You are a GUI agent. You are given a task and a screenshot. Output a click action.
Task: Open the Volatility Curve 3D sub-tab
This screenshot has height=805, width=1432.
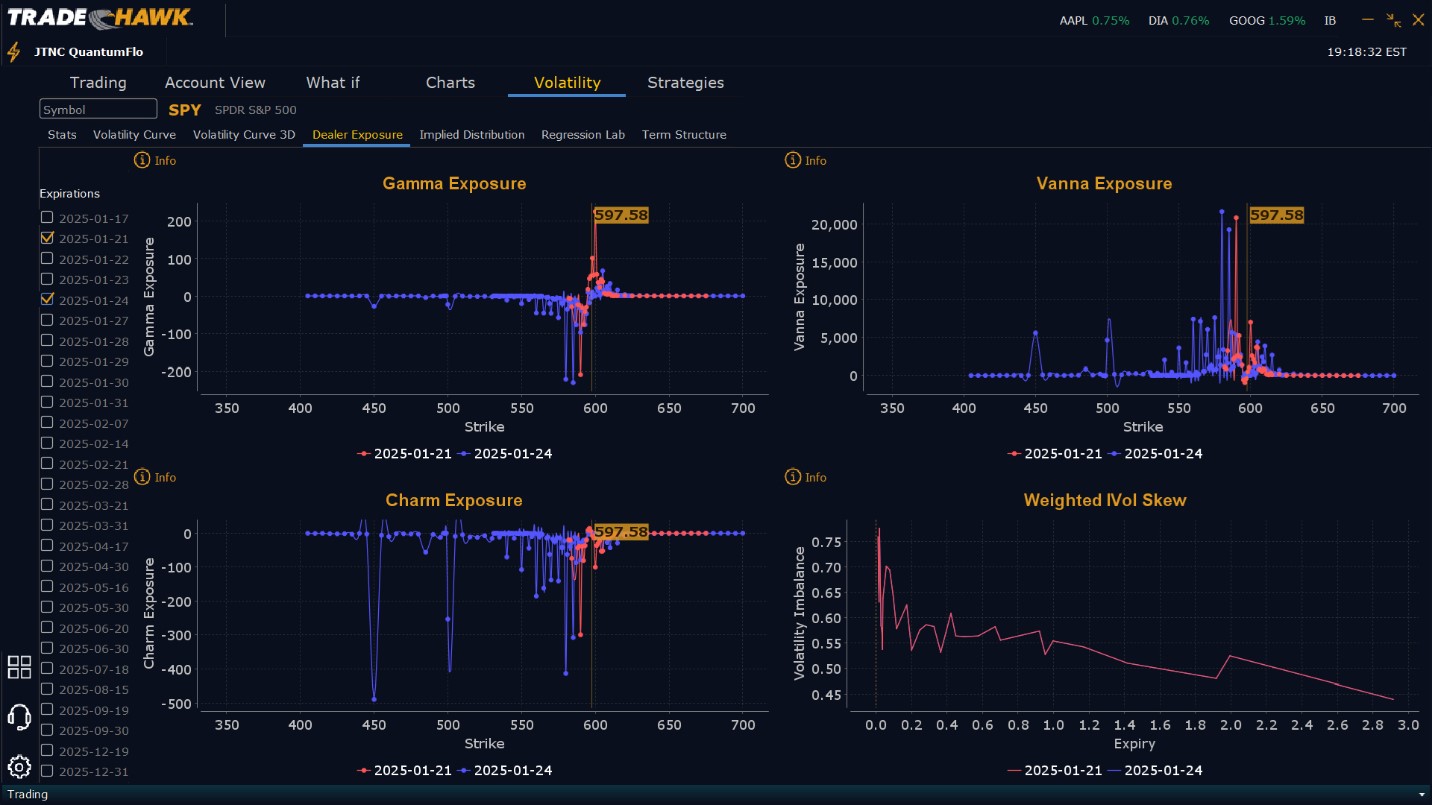point(244,135)
